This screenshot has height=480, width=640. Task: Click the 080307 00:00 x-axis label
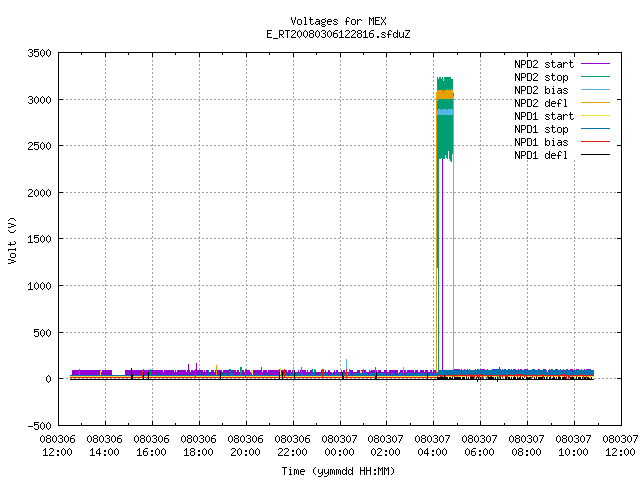339,446
